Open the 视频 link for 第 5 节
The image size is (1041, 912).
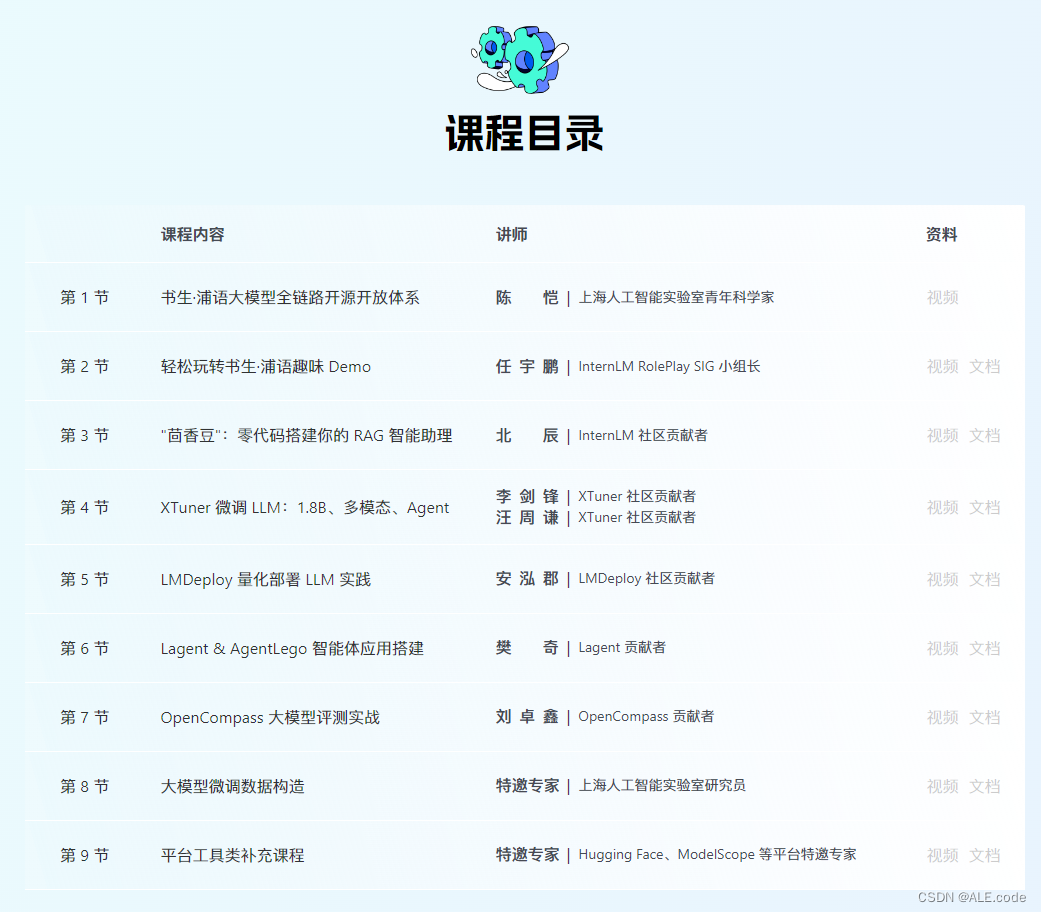coord(942,579)
